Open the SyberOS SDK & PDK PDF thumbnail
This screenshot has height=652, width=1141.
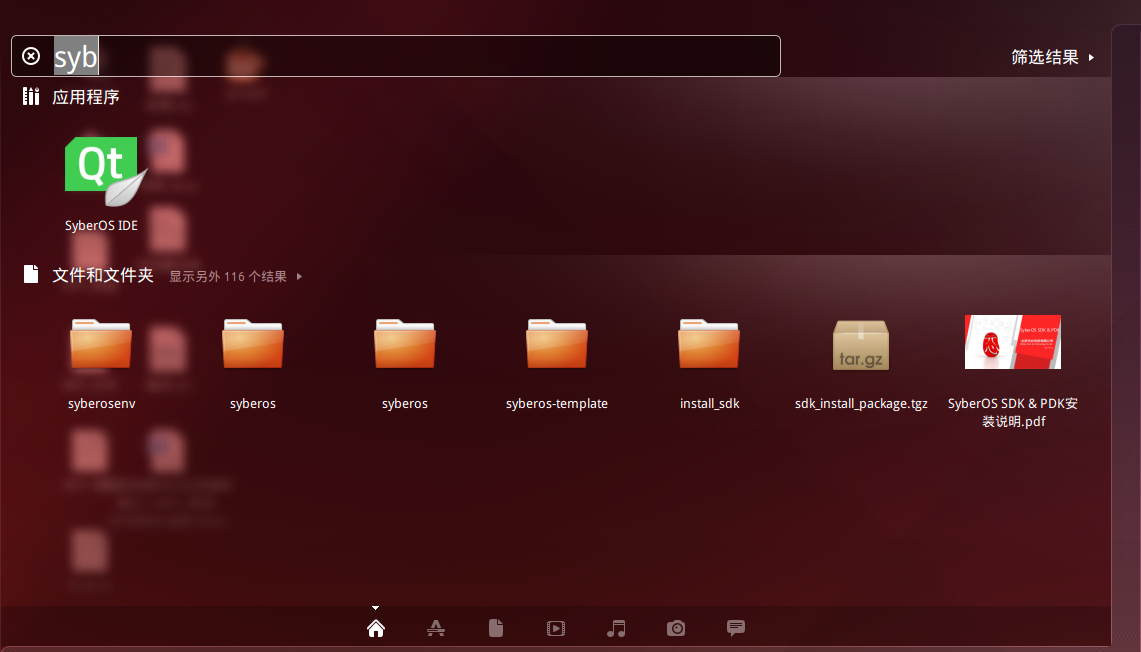1013,342
